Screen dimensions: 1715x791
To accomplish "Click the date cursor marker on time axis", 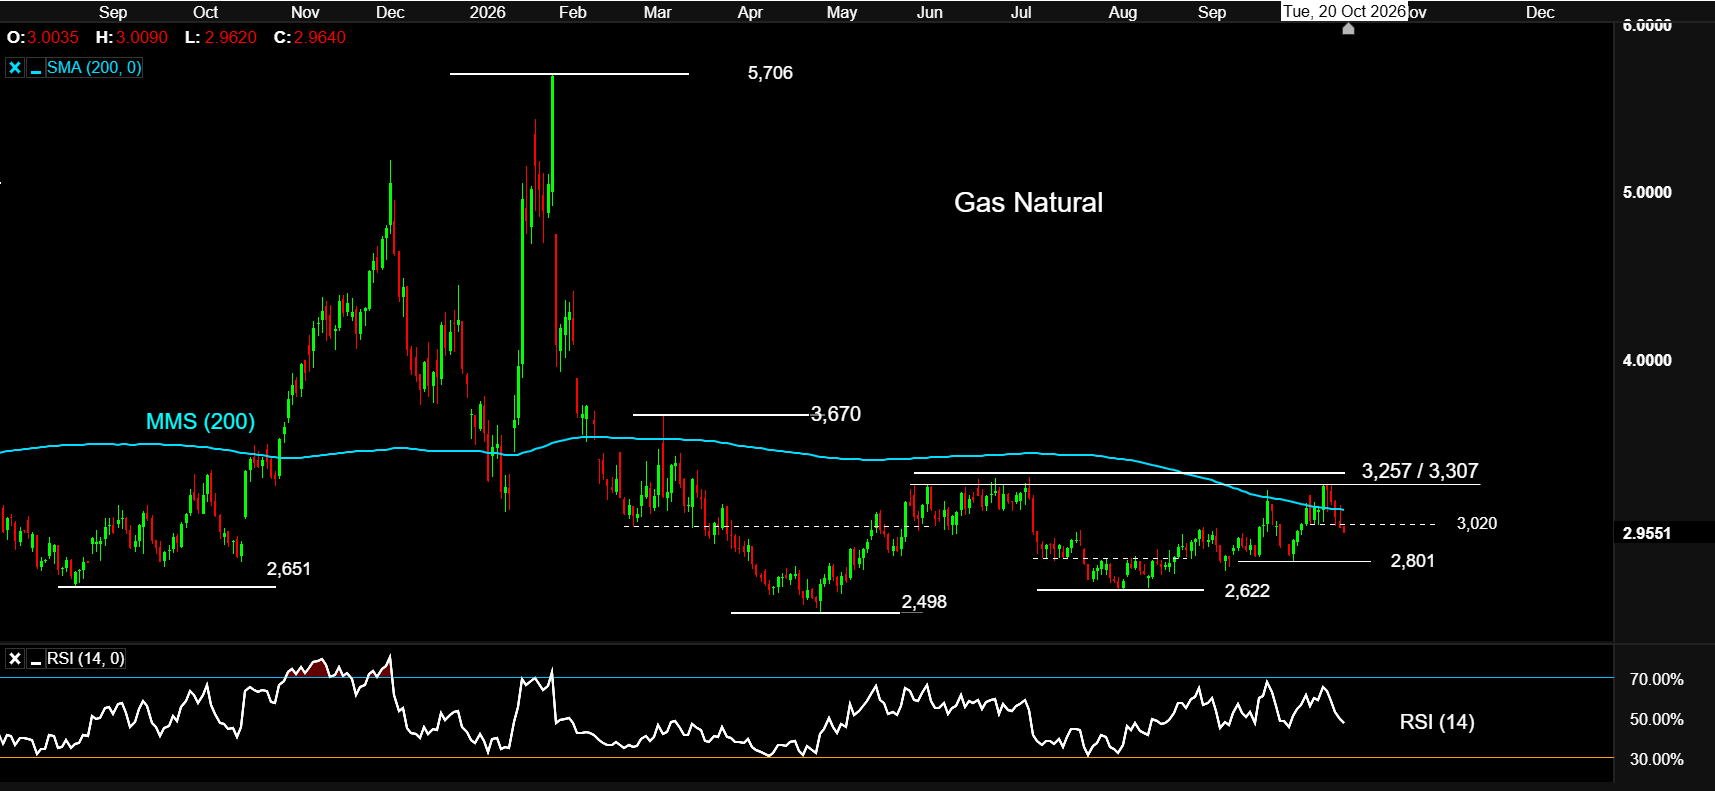I will [1348, 29].
